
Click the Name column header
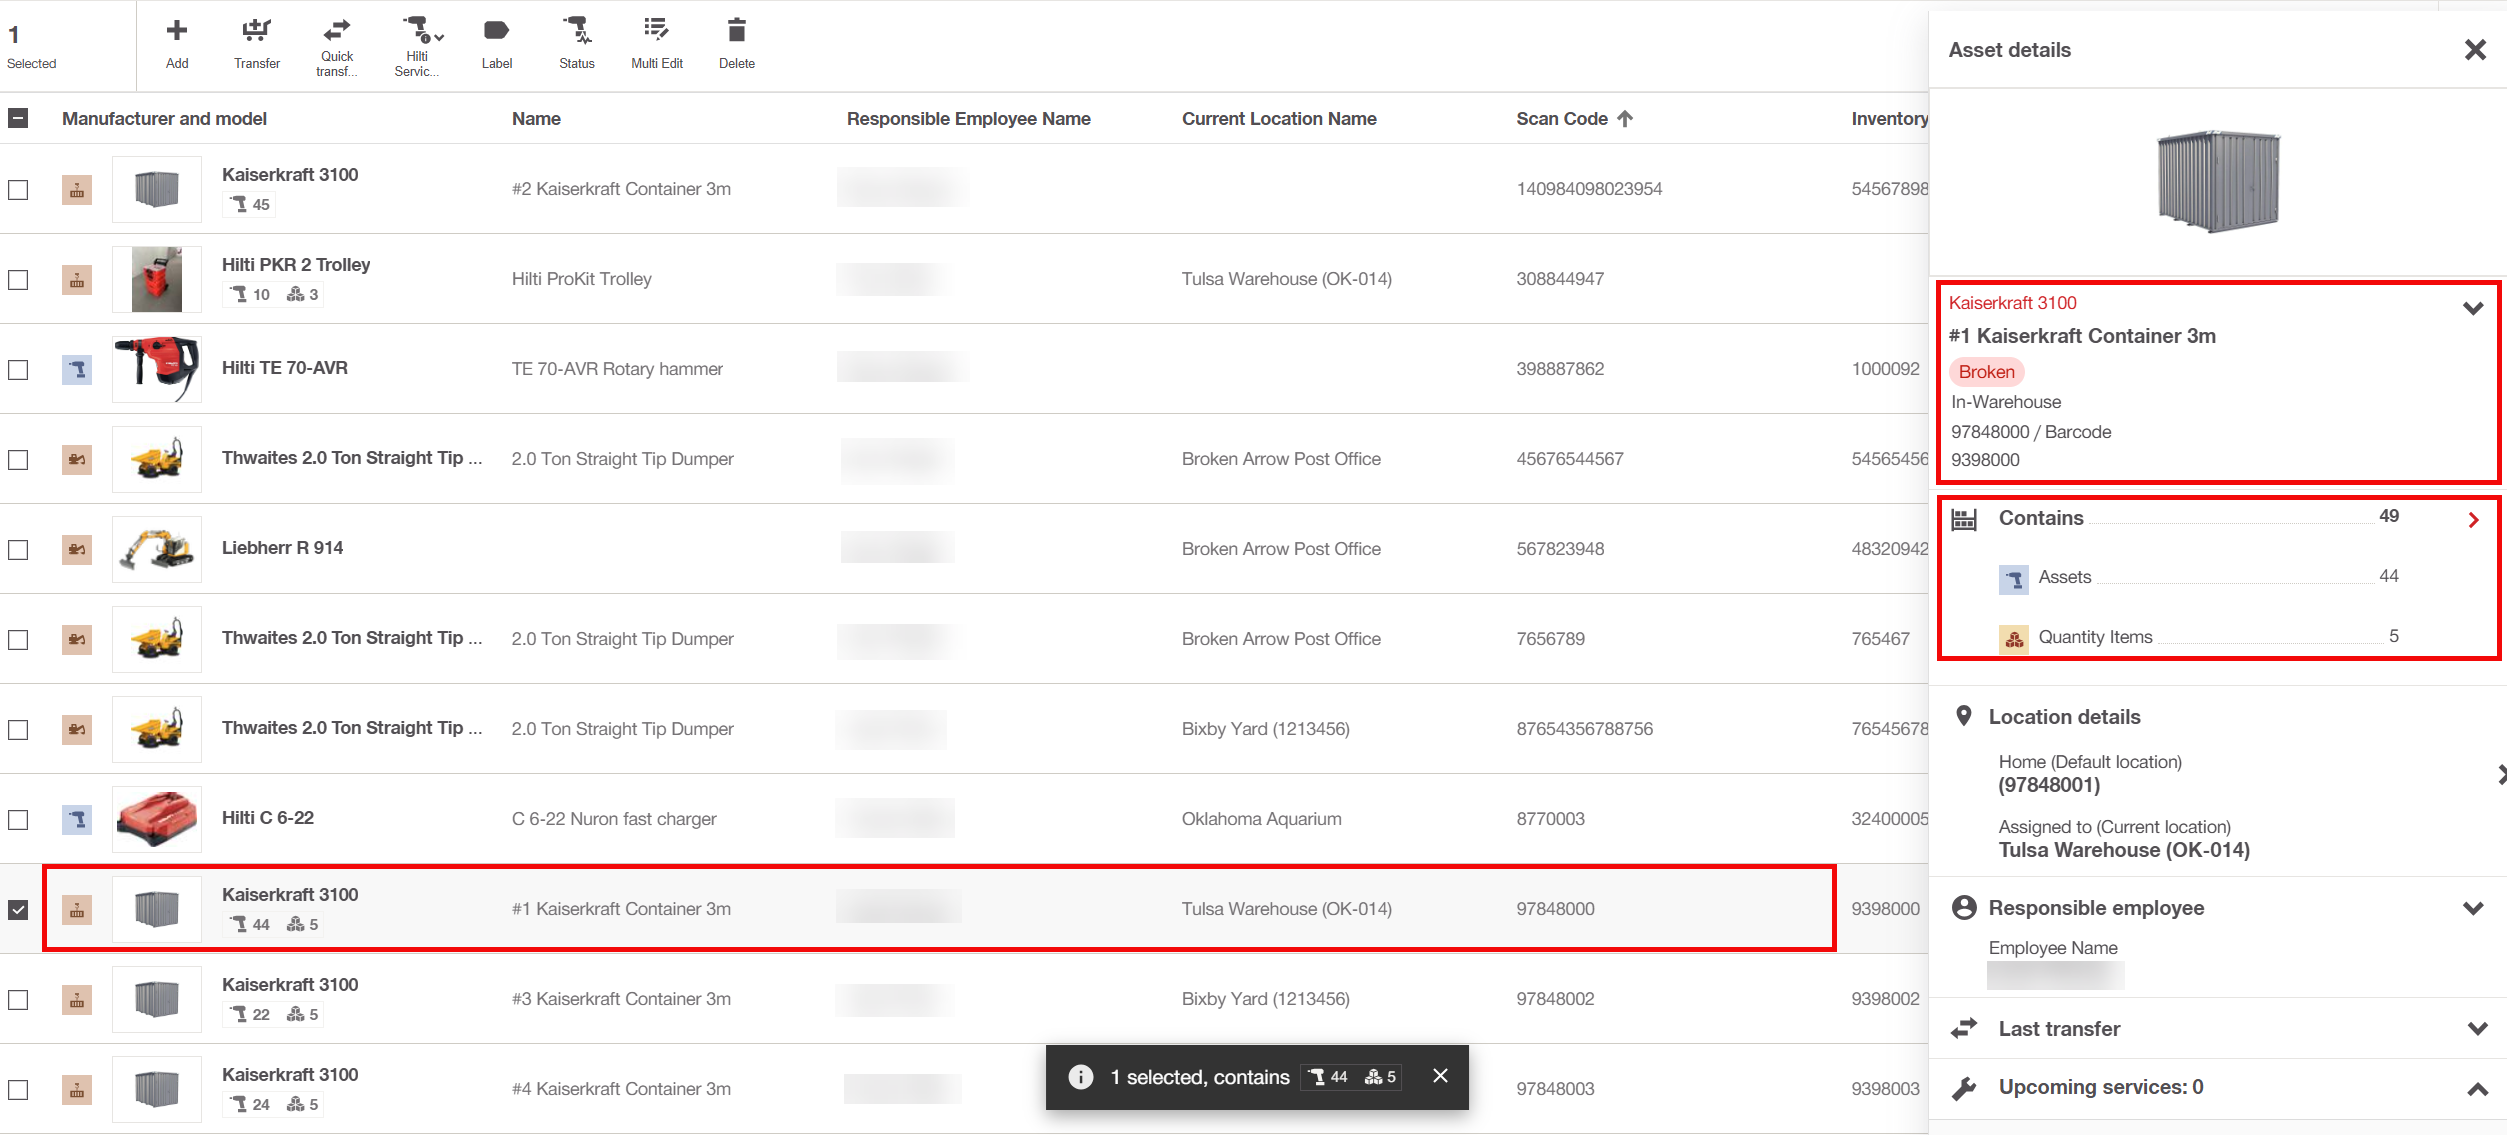[x=536, y=119]
